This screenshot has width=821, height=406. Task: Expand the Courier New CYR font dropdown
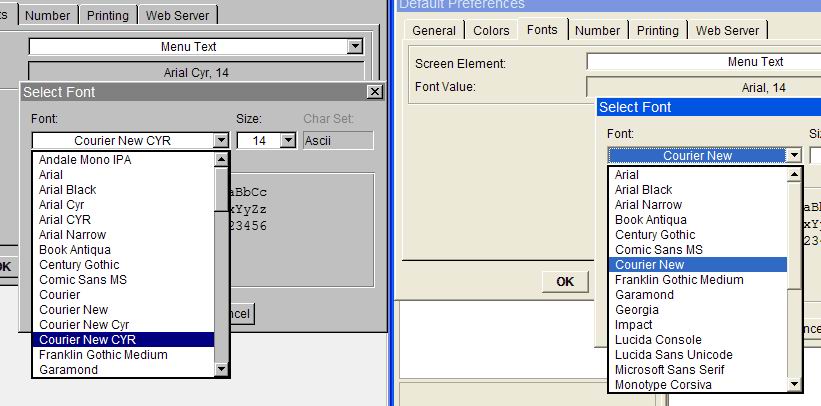point(221,141)
